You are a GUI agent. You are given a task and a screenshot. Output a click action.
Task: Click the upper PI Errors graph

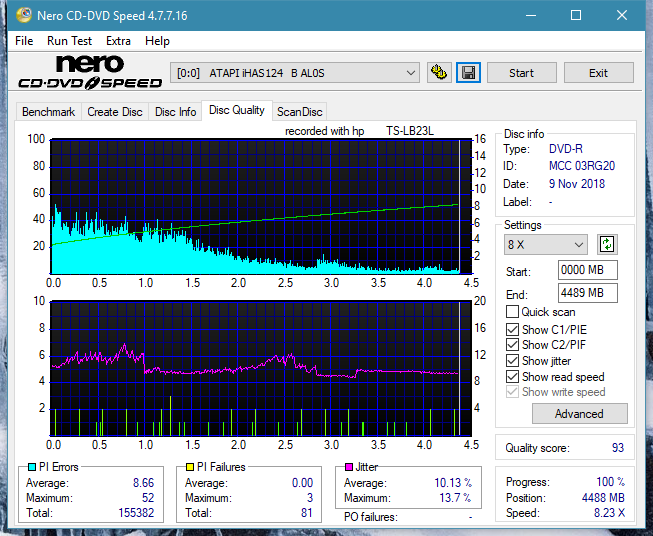click(261, 207)
